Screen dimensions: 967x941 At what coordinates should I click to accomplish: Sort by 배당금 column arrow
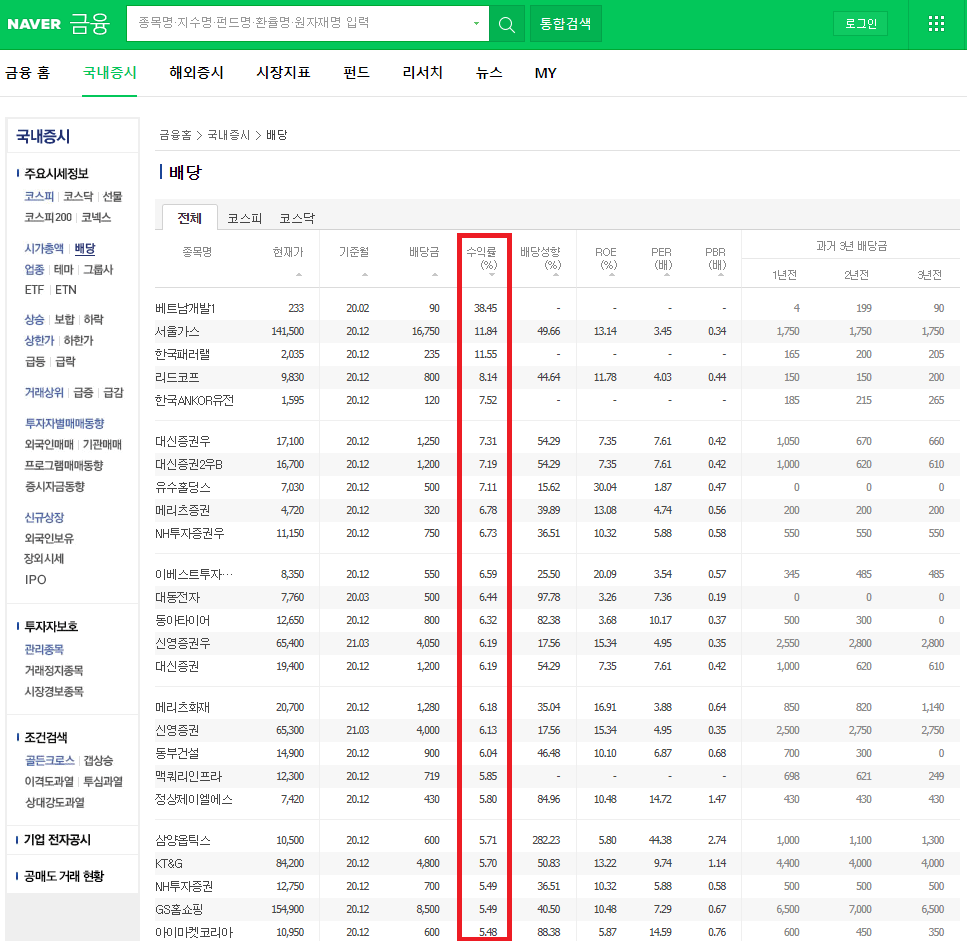point(435,274)
